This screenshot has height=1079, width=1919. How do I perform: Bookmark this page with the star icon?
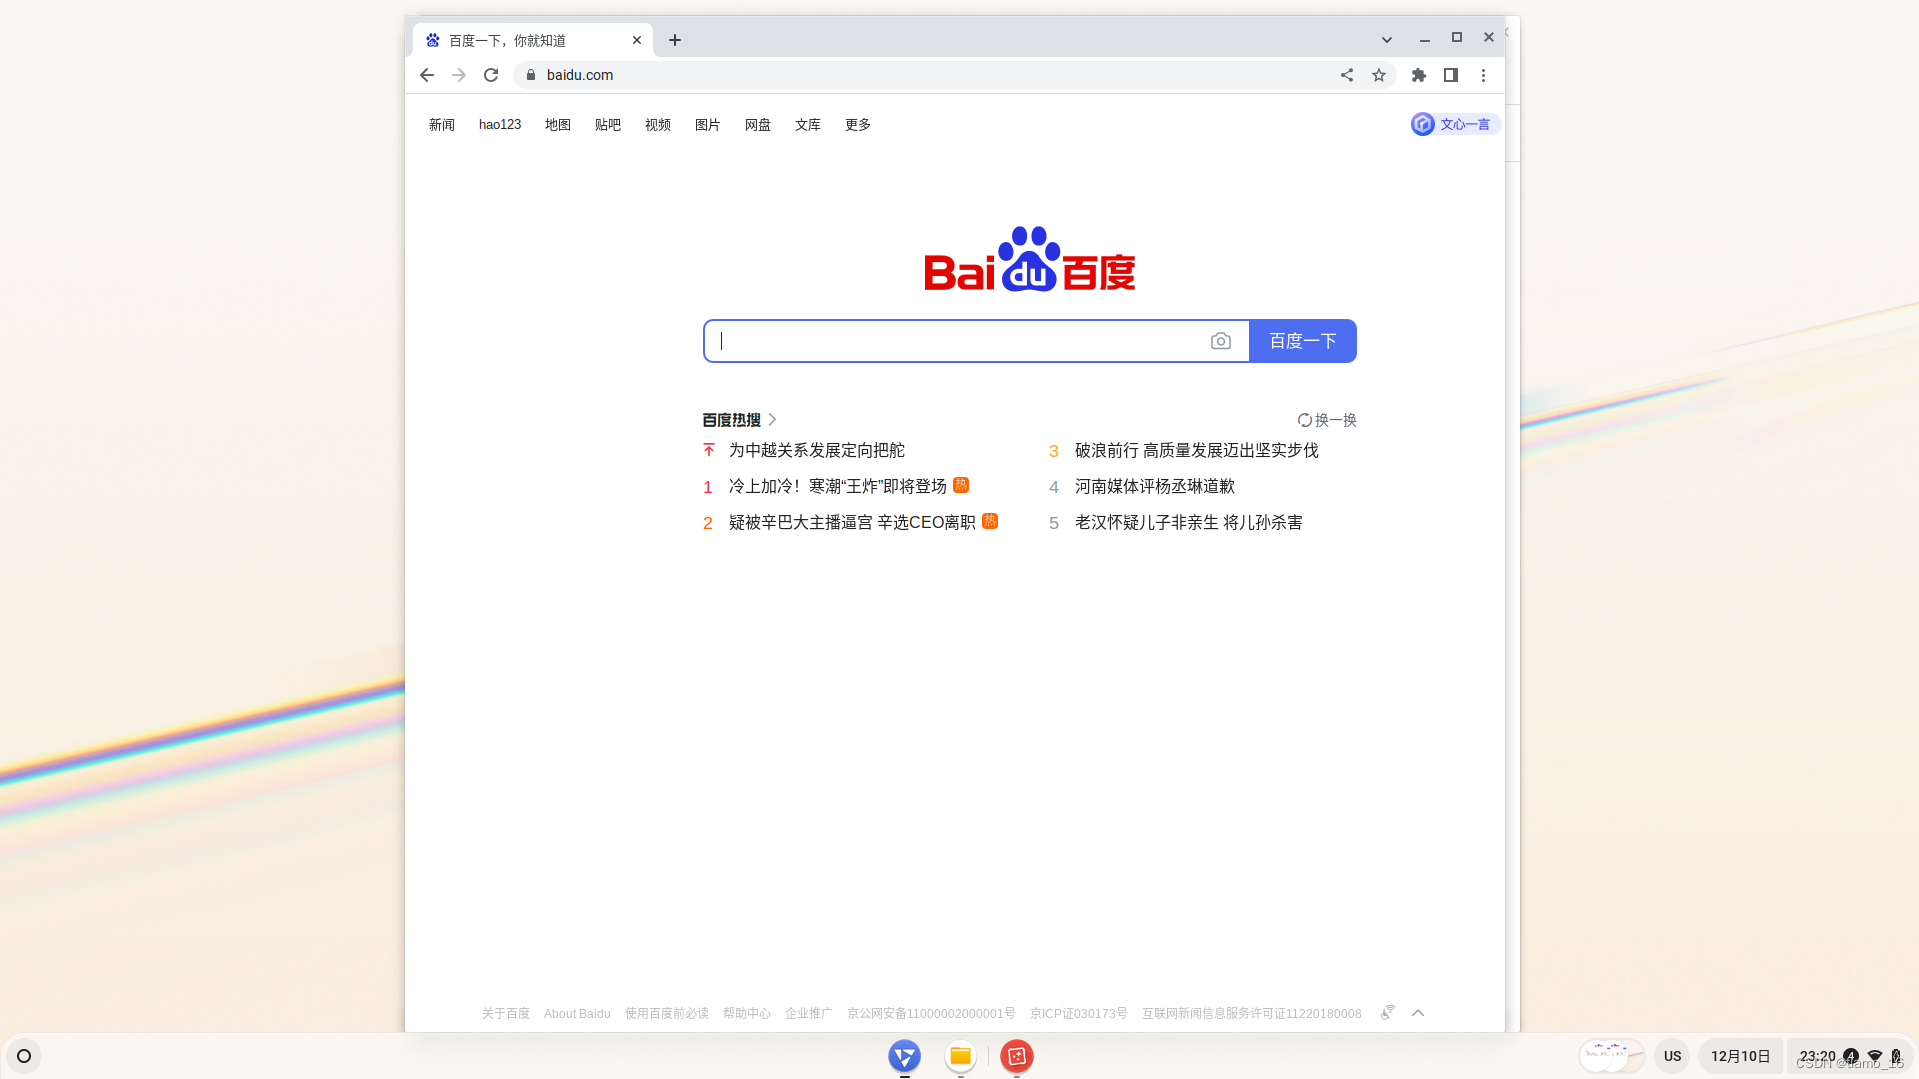1379,75
